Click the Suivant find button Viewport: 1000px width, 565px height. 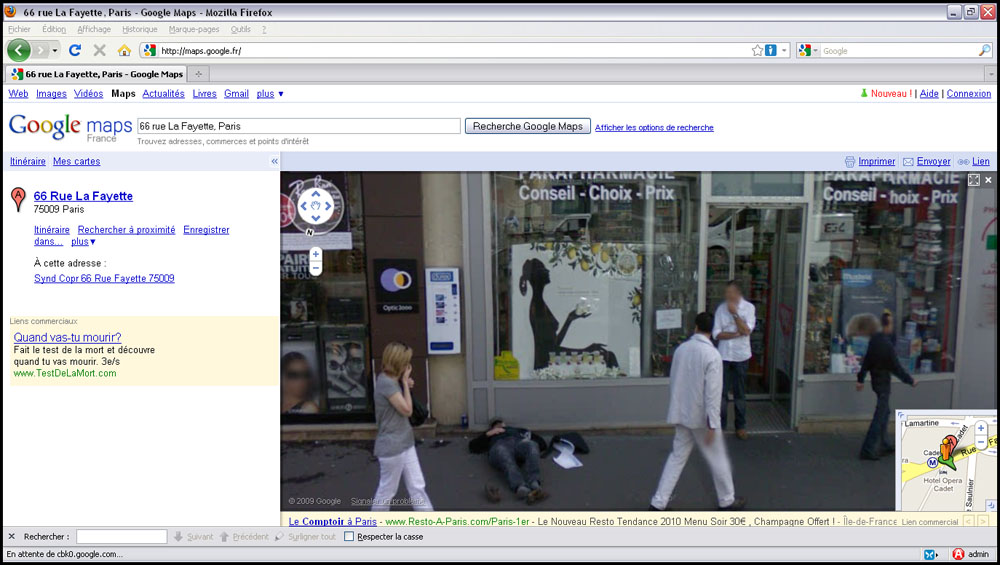pos(194,536)
